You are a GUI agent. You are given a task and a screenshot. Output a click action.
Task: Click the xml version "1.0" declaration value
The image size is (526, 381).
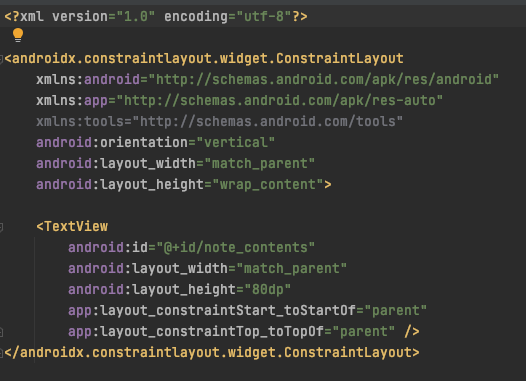click(136, 16)
